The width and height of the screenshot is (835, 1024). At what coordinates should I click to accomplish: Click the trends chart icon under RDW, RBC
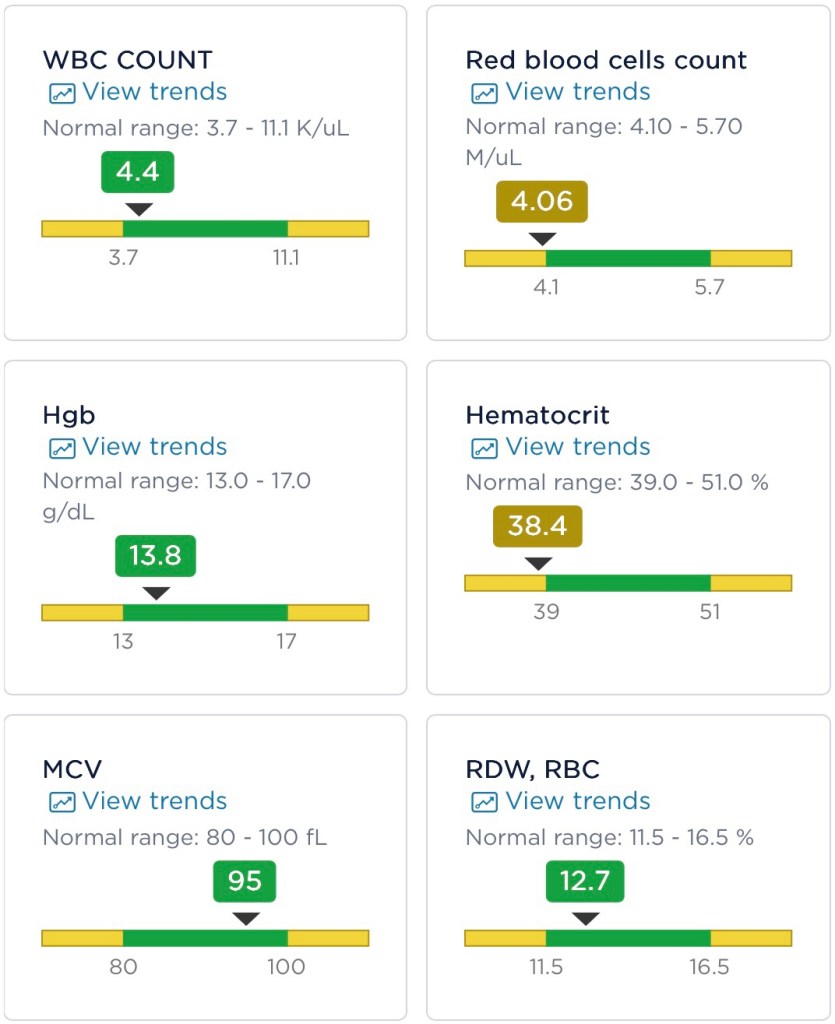[x=485, y=802]
